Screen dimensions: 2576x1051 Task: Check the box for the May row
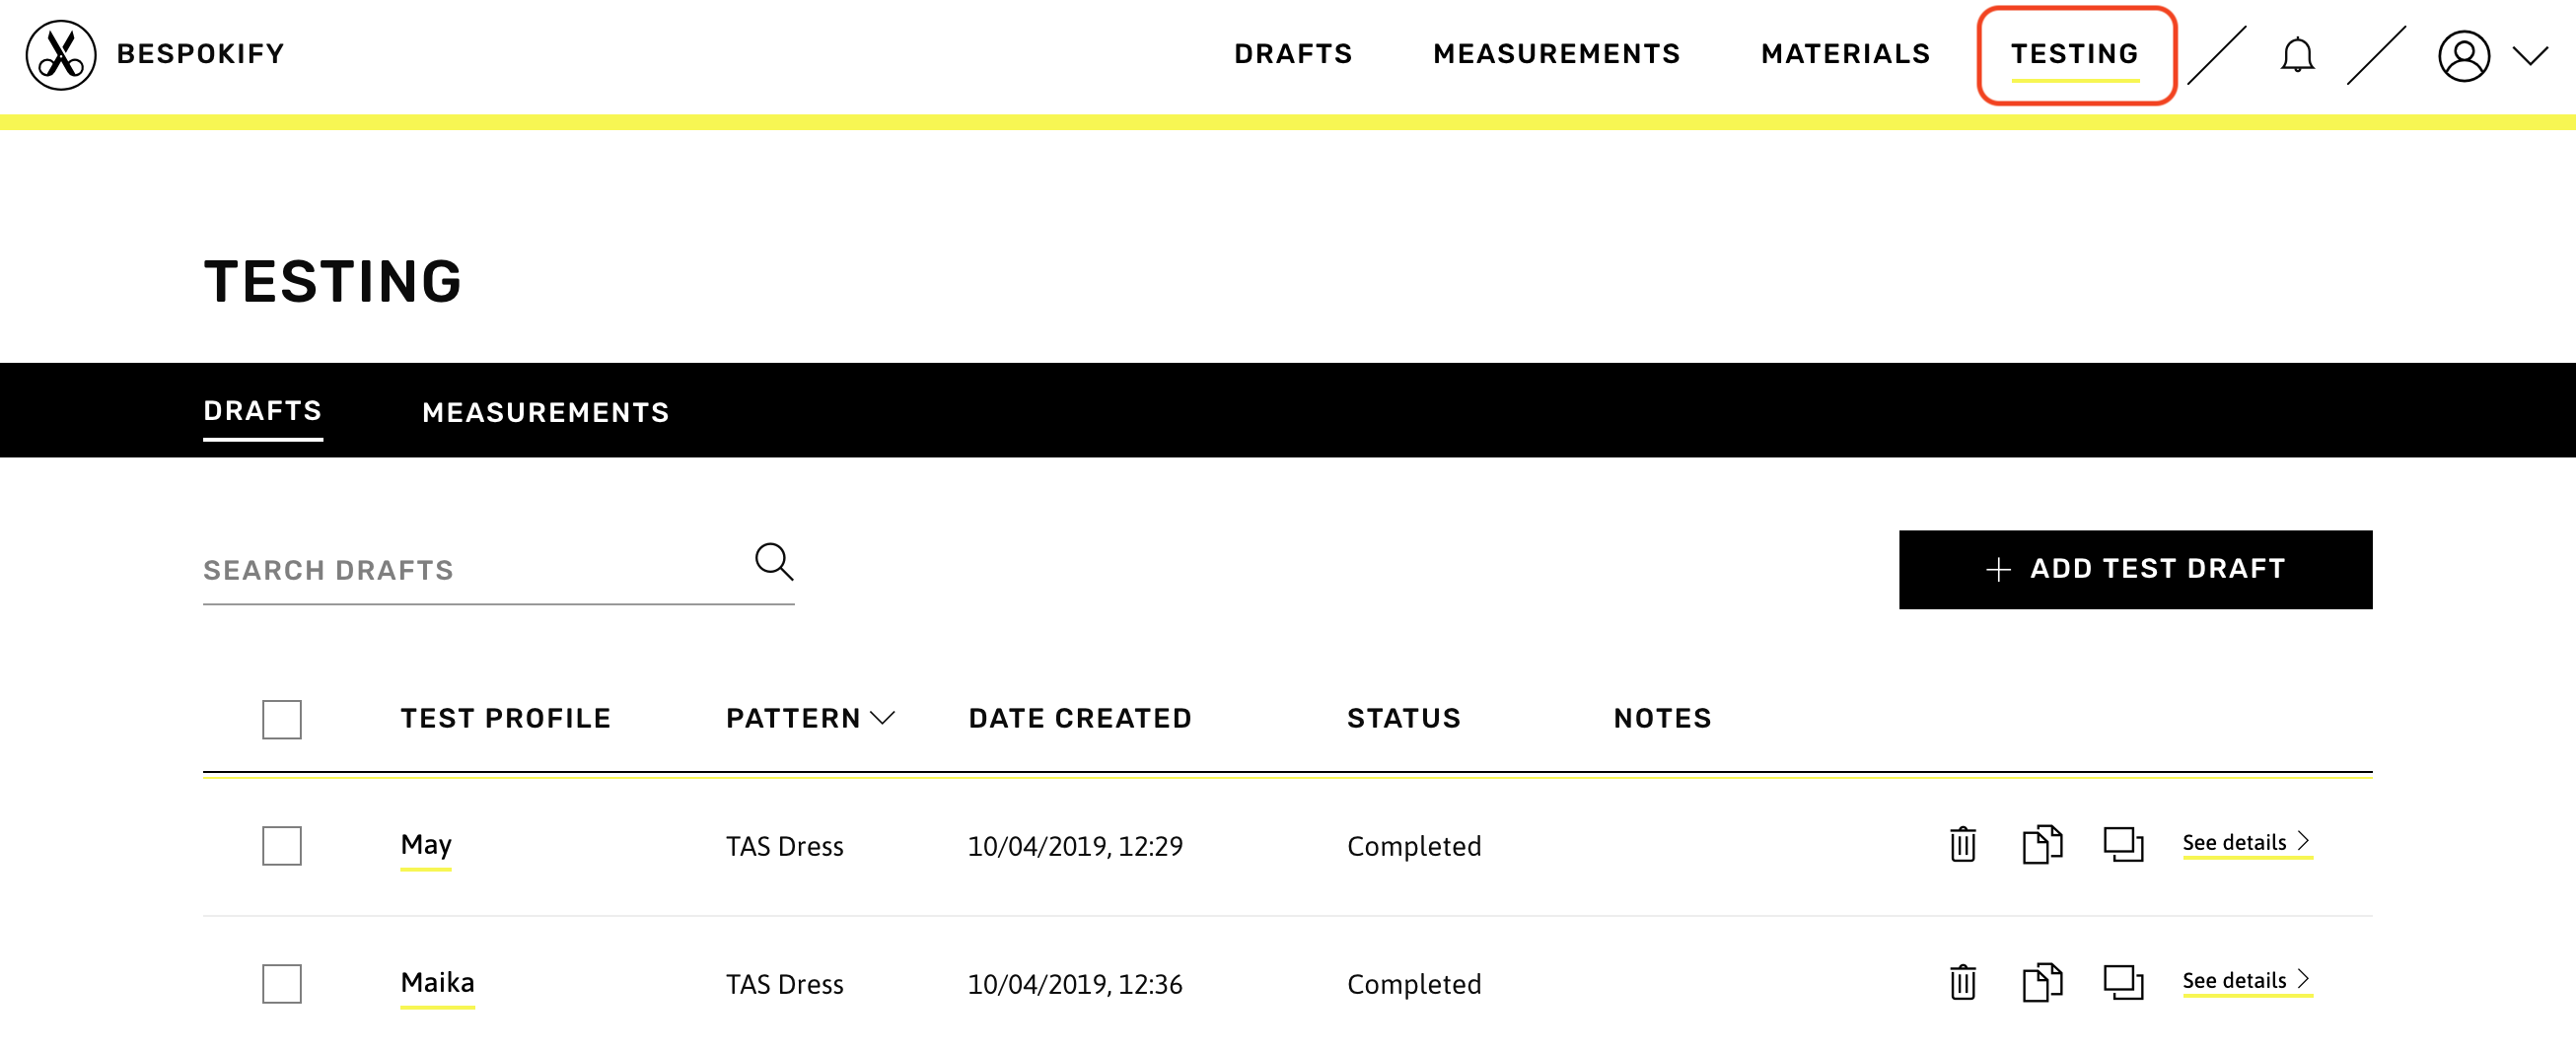[282, 846]
